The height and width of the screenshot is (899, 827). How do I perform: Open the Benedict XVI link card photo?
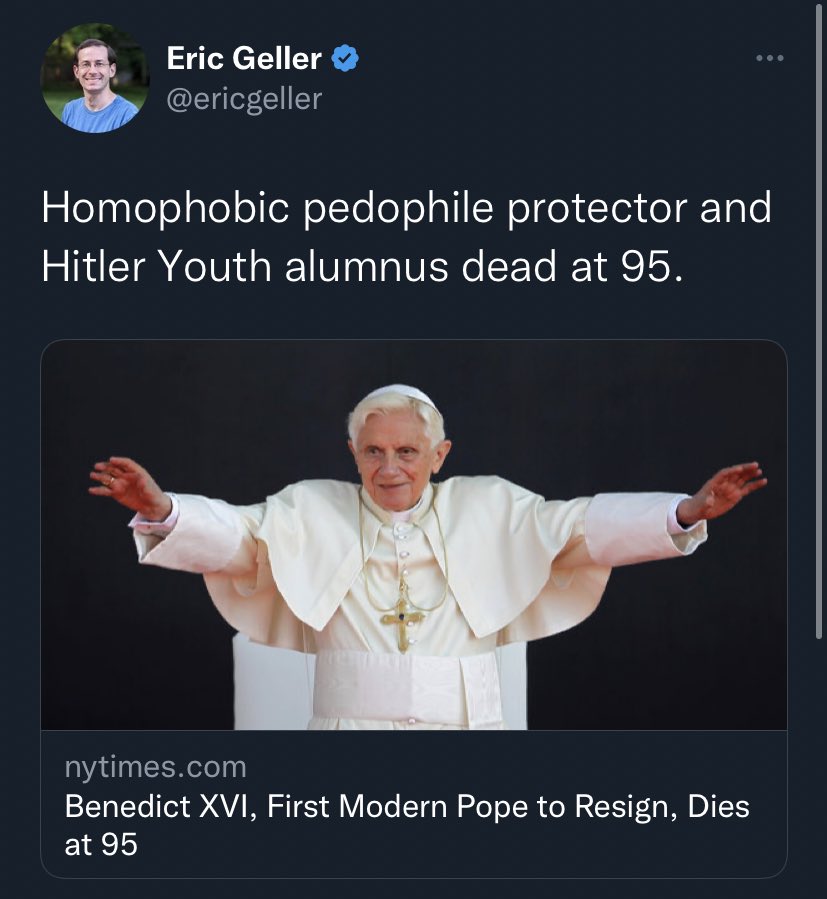pyautogui.click(x=414, y=535)
